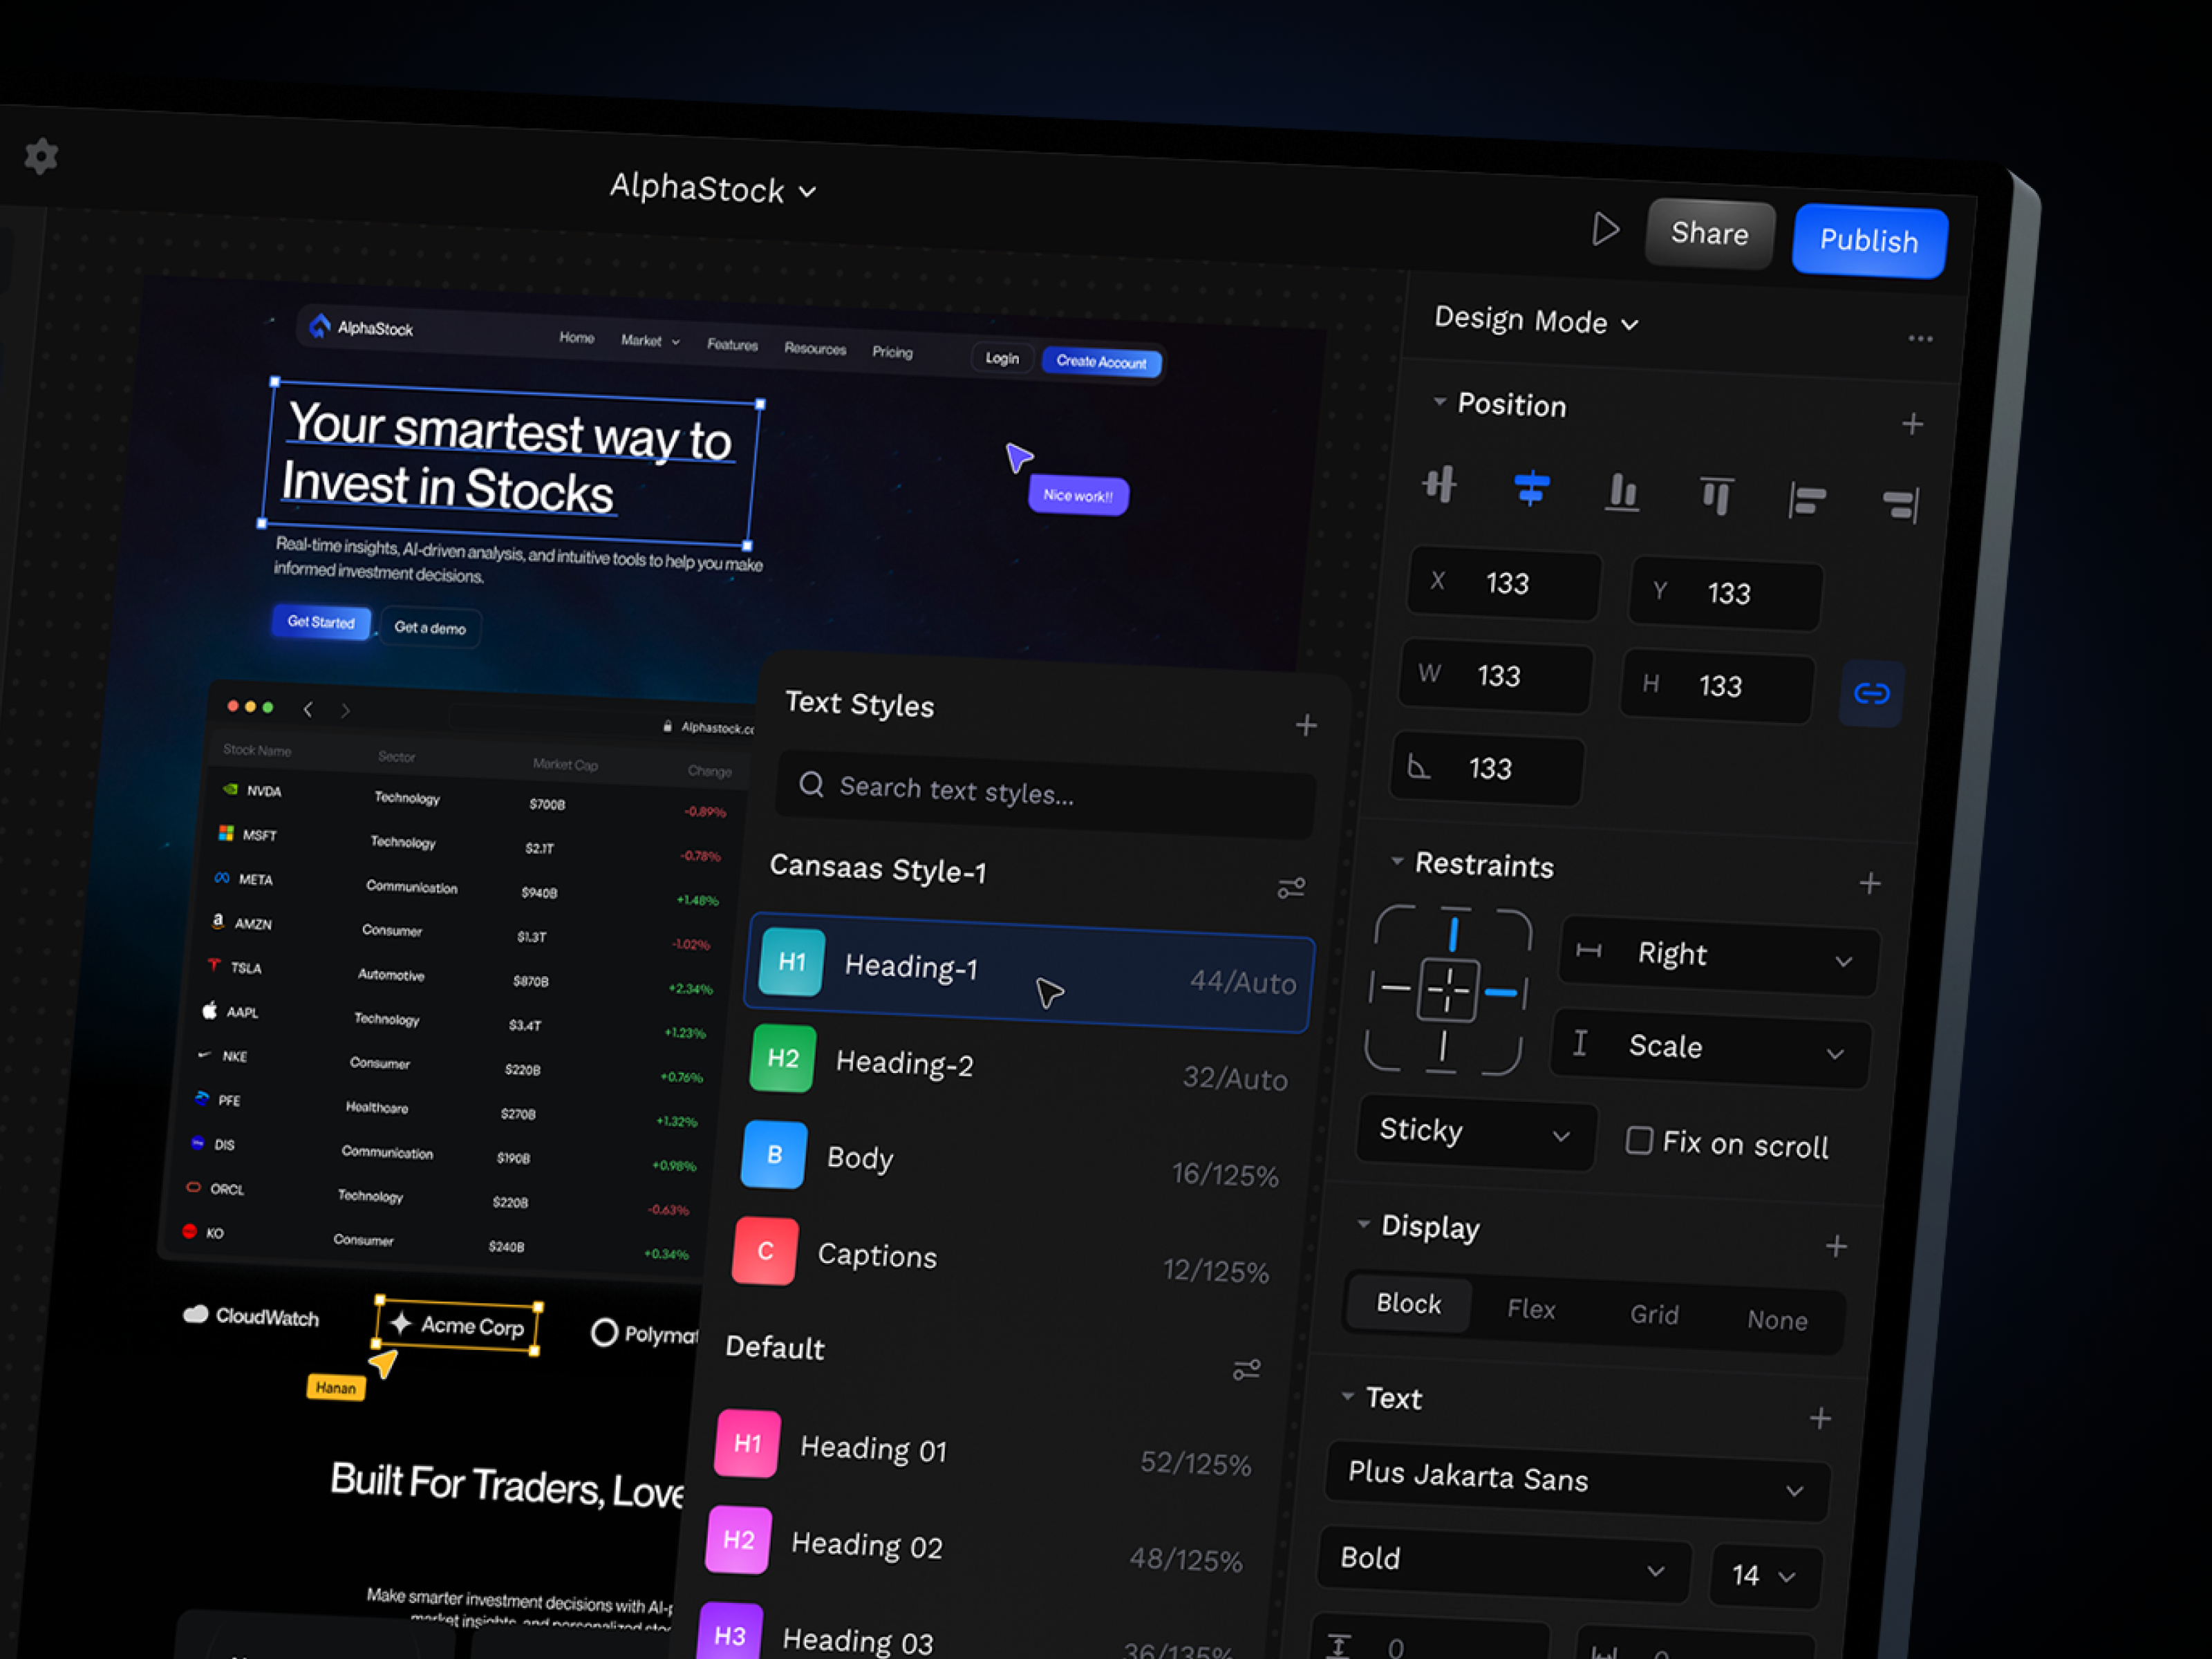
Task: Collapse the Restraints section
Action: pyautogui.click(x=1397, y=863)
